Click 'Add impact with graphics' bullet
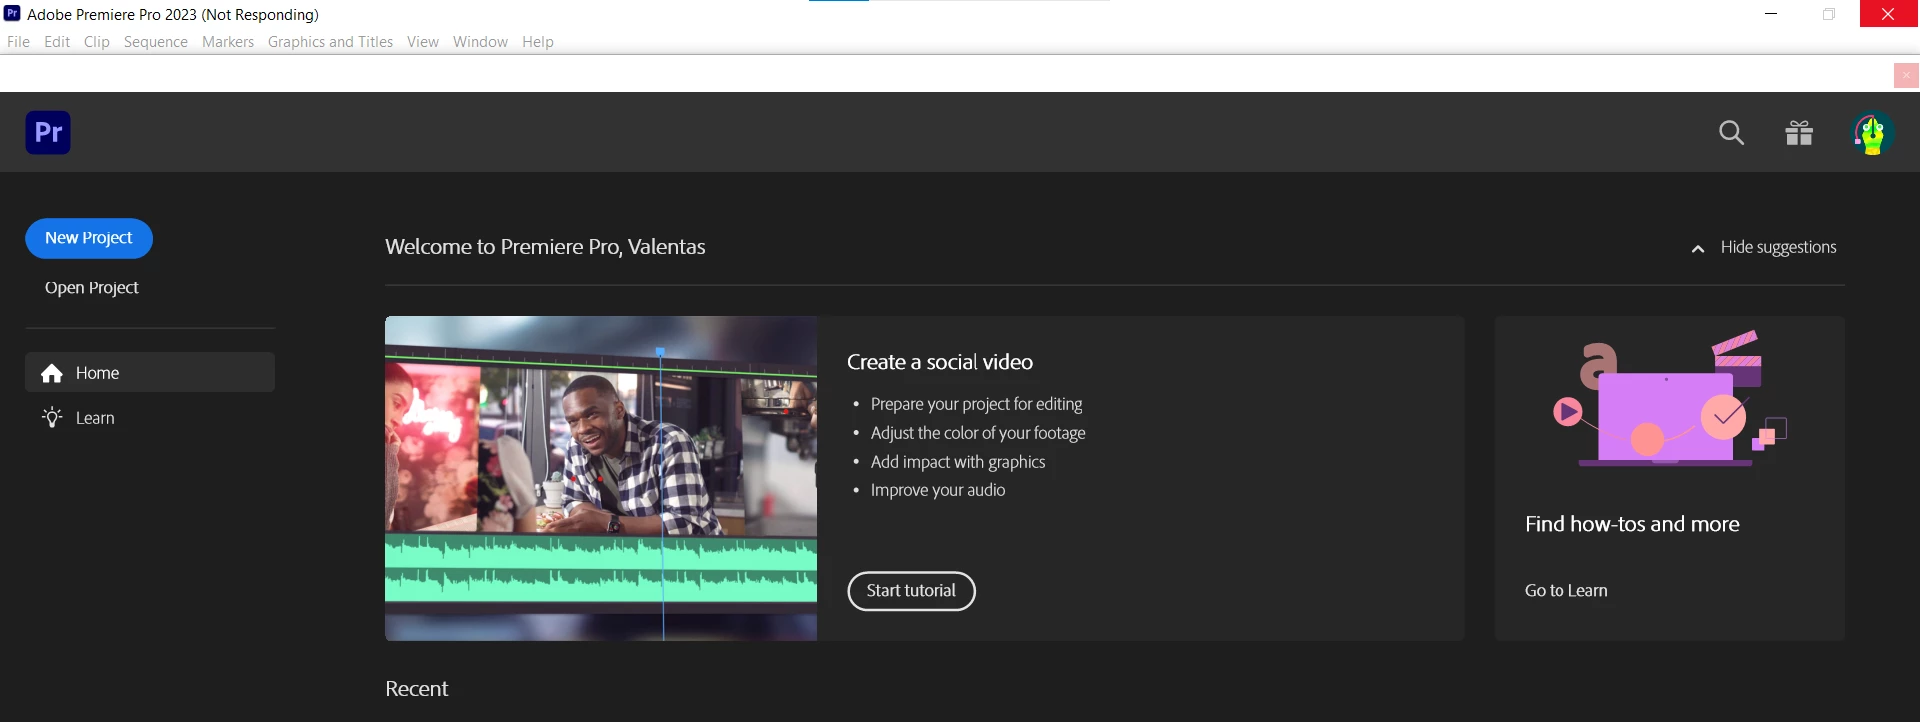This screenshot has width=1920, height=722. (958, 462)
